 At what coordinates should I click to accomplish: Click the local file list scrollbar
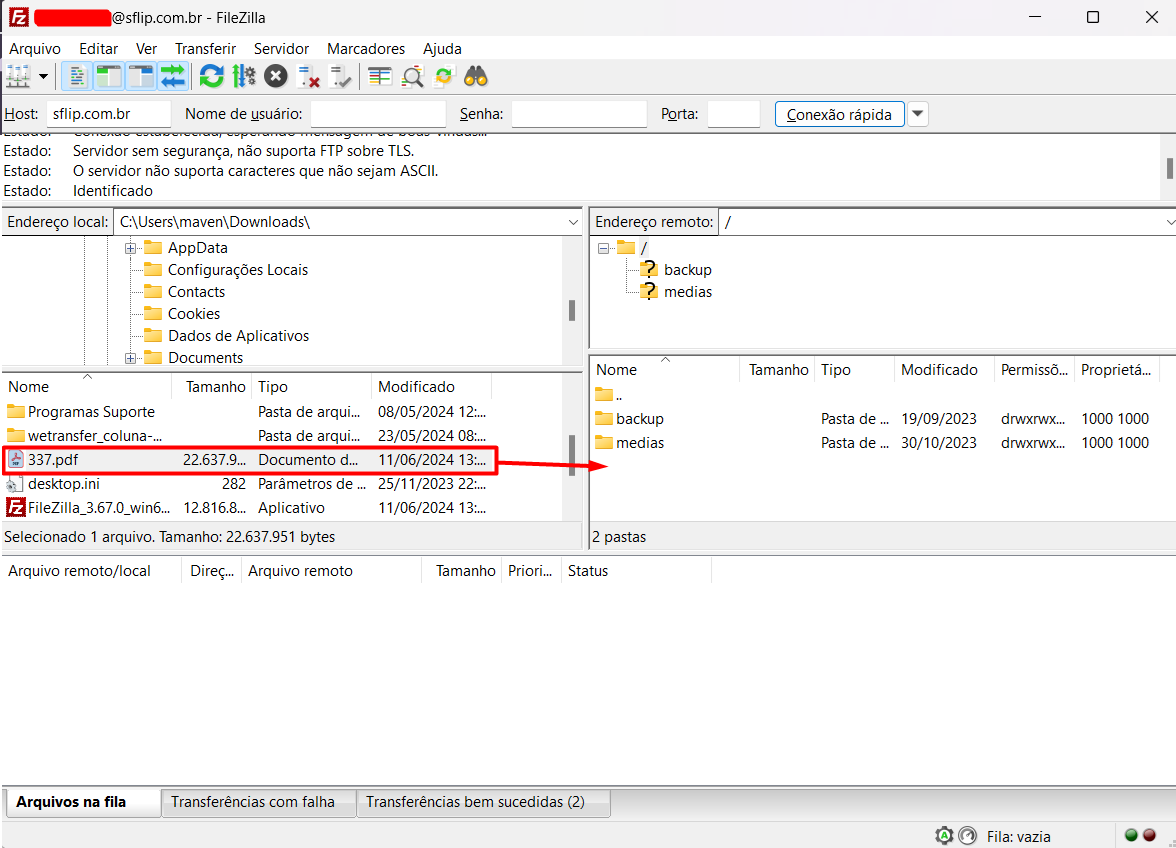tap(572, 454)
